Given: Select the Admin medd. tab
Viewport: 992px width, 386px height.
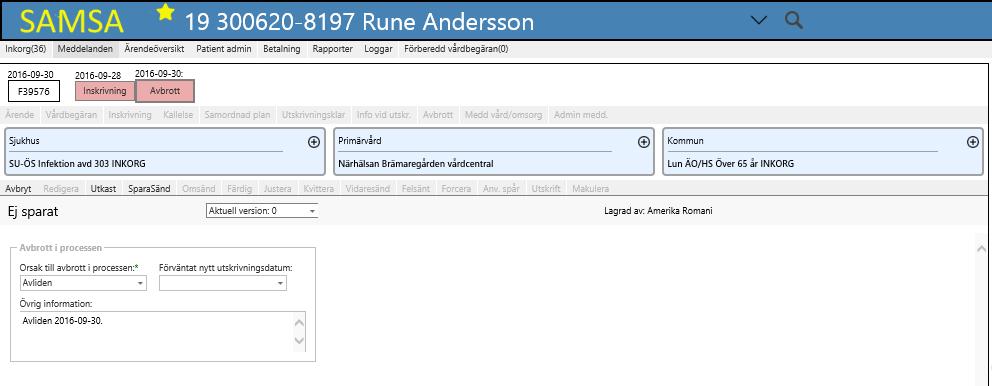Looking at the screenshot, I should tap(581, 115).
